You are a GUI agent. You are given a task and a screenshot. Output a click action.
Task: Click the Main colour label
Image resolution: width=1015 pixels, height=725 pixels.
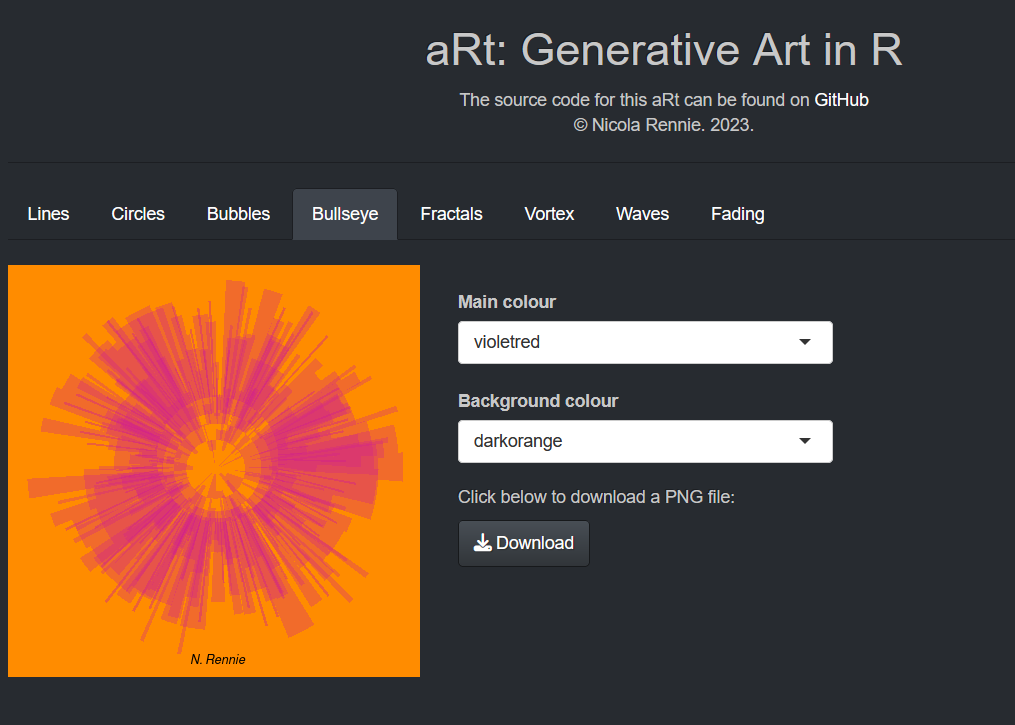coord(506,302)
